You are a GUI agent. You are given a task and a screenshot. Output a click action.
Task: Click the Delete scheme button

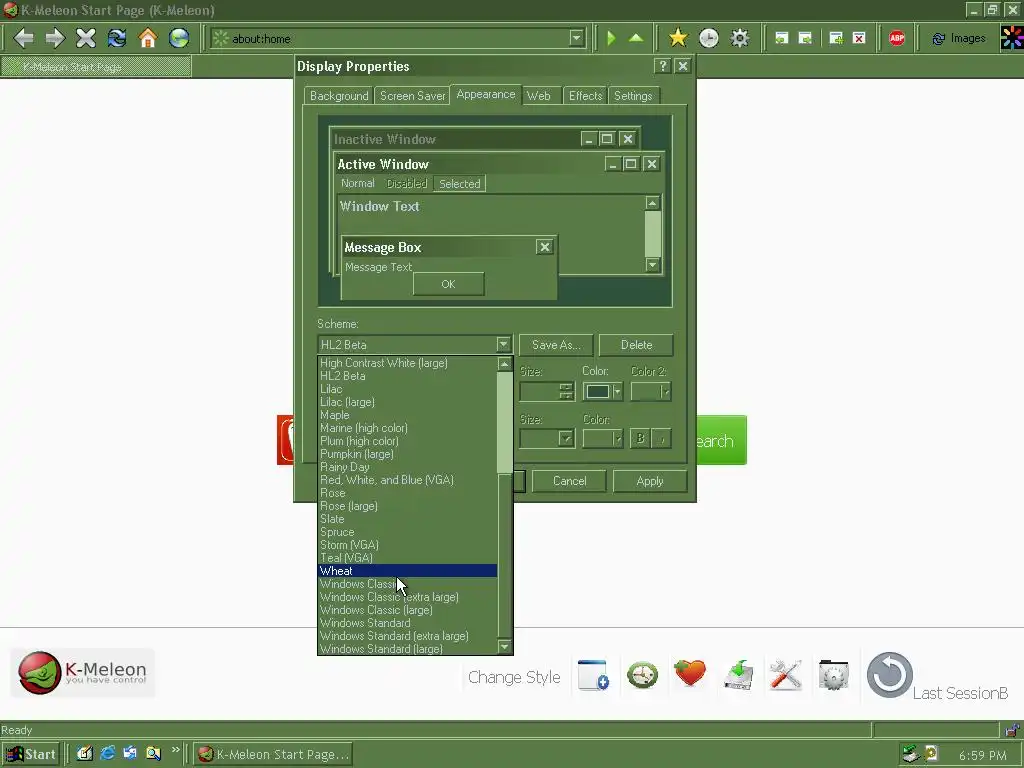[636, 345]
